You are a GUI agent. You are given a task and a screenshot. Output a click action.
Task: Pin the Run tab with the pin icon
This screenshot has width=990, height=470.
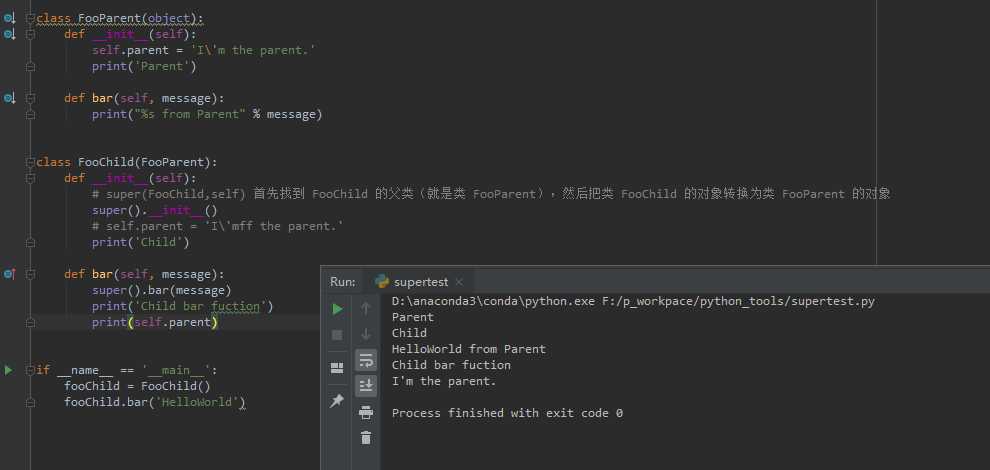click(337, 401)
